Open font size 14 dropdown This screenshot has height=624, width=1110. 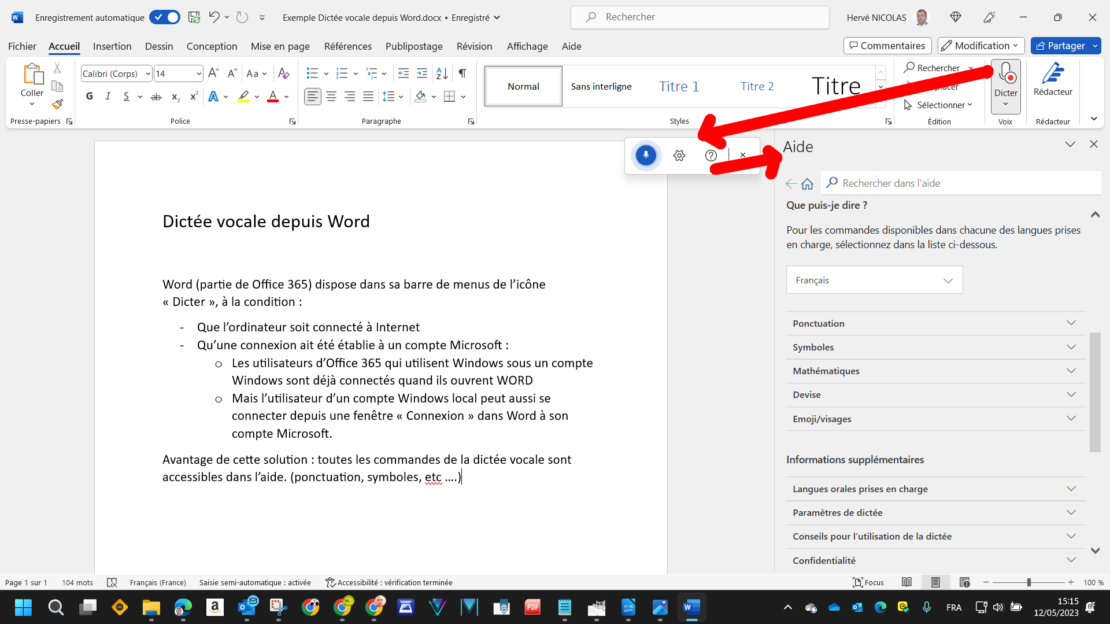point(198,74)
